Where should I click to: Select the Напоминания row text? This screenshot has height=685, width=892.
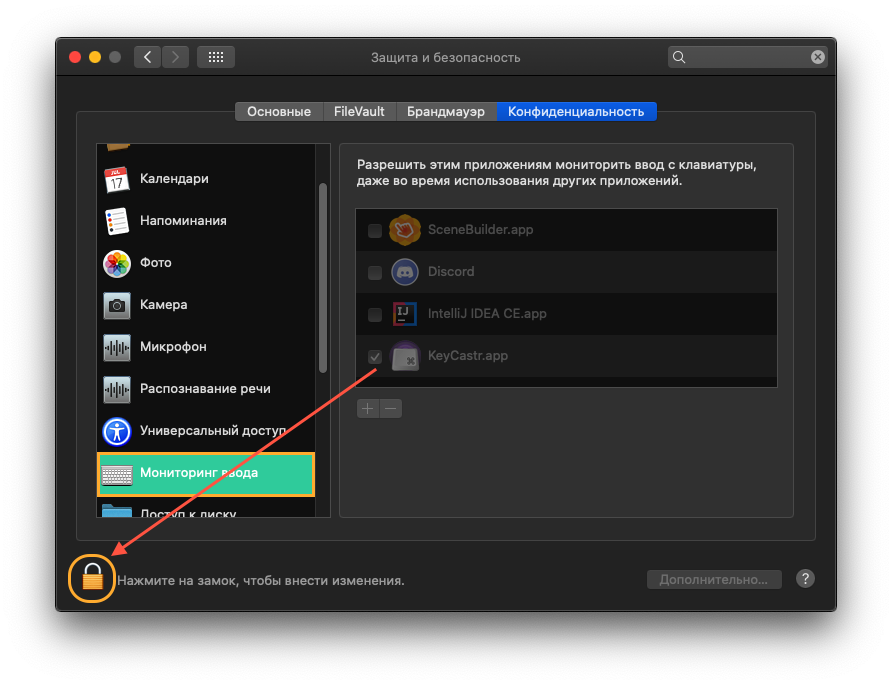(x=183, y=221)
